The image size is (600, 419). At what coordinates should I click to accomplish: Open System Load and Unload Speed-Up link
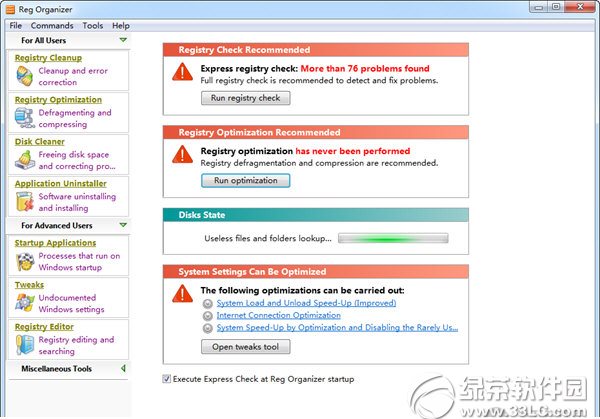306,303
